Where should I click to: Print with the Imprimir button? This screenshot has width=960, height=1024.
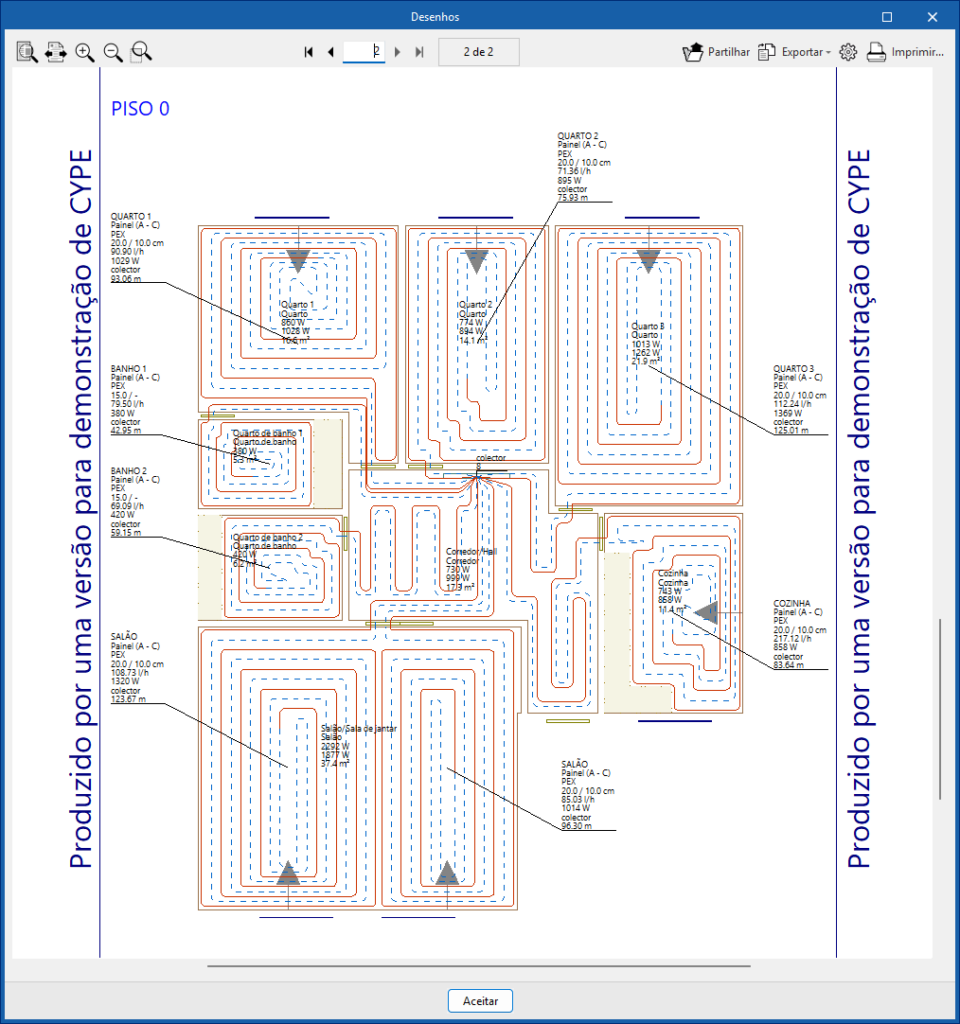905,52
